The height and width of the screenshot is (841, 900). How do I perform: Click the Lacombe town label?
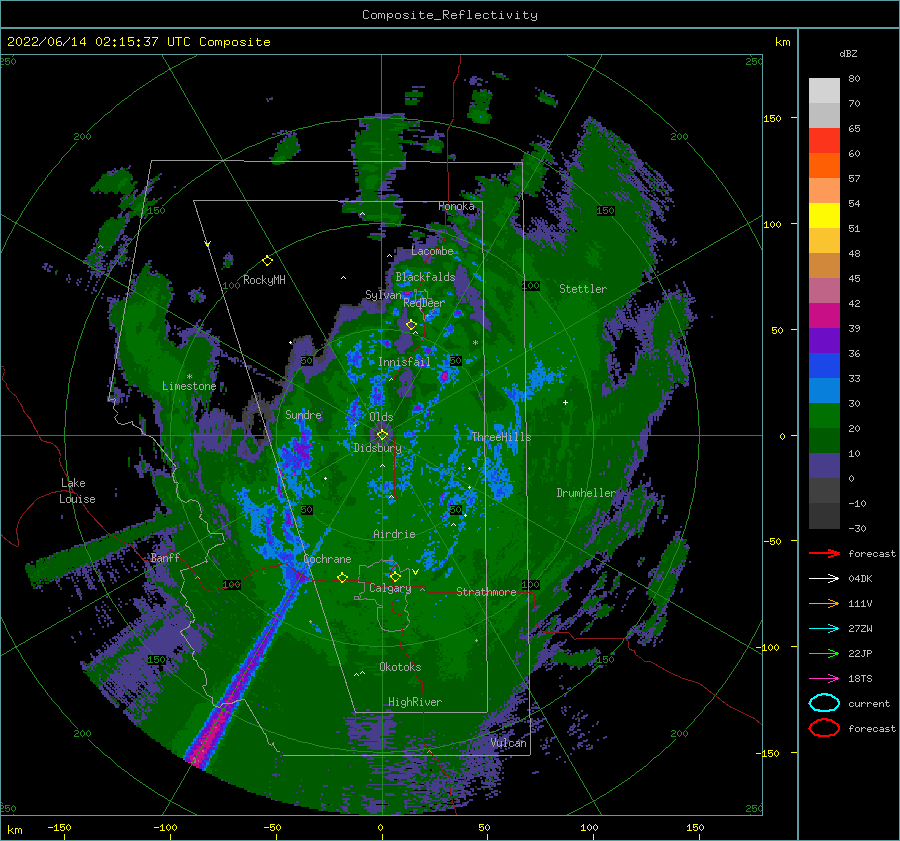432,251
